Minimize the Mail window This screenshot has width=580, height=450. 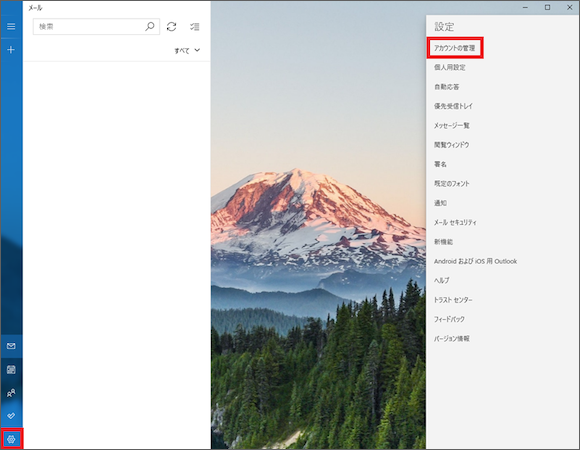click(525, 7)
